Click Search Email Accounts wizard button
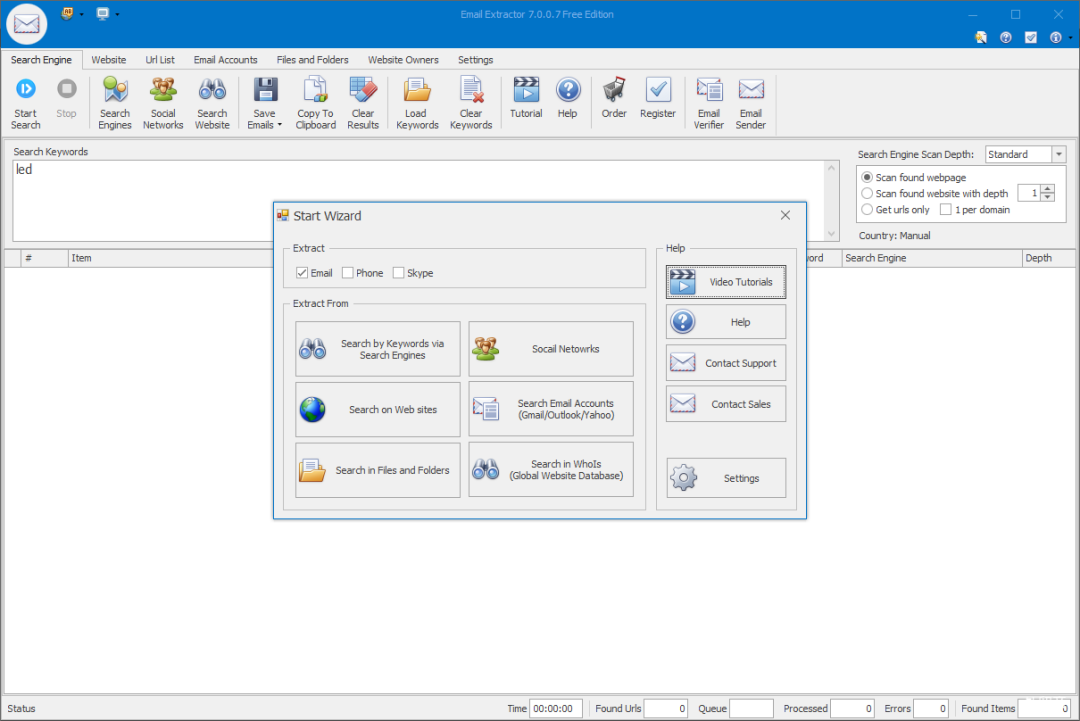Screen dimensions: 1080x721 551,409
